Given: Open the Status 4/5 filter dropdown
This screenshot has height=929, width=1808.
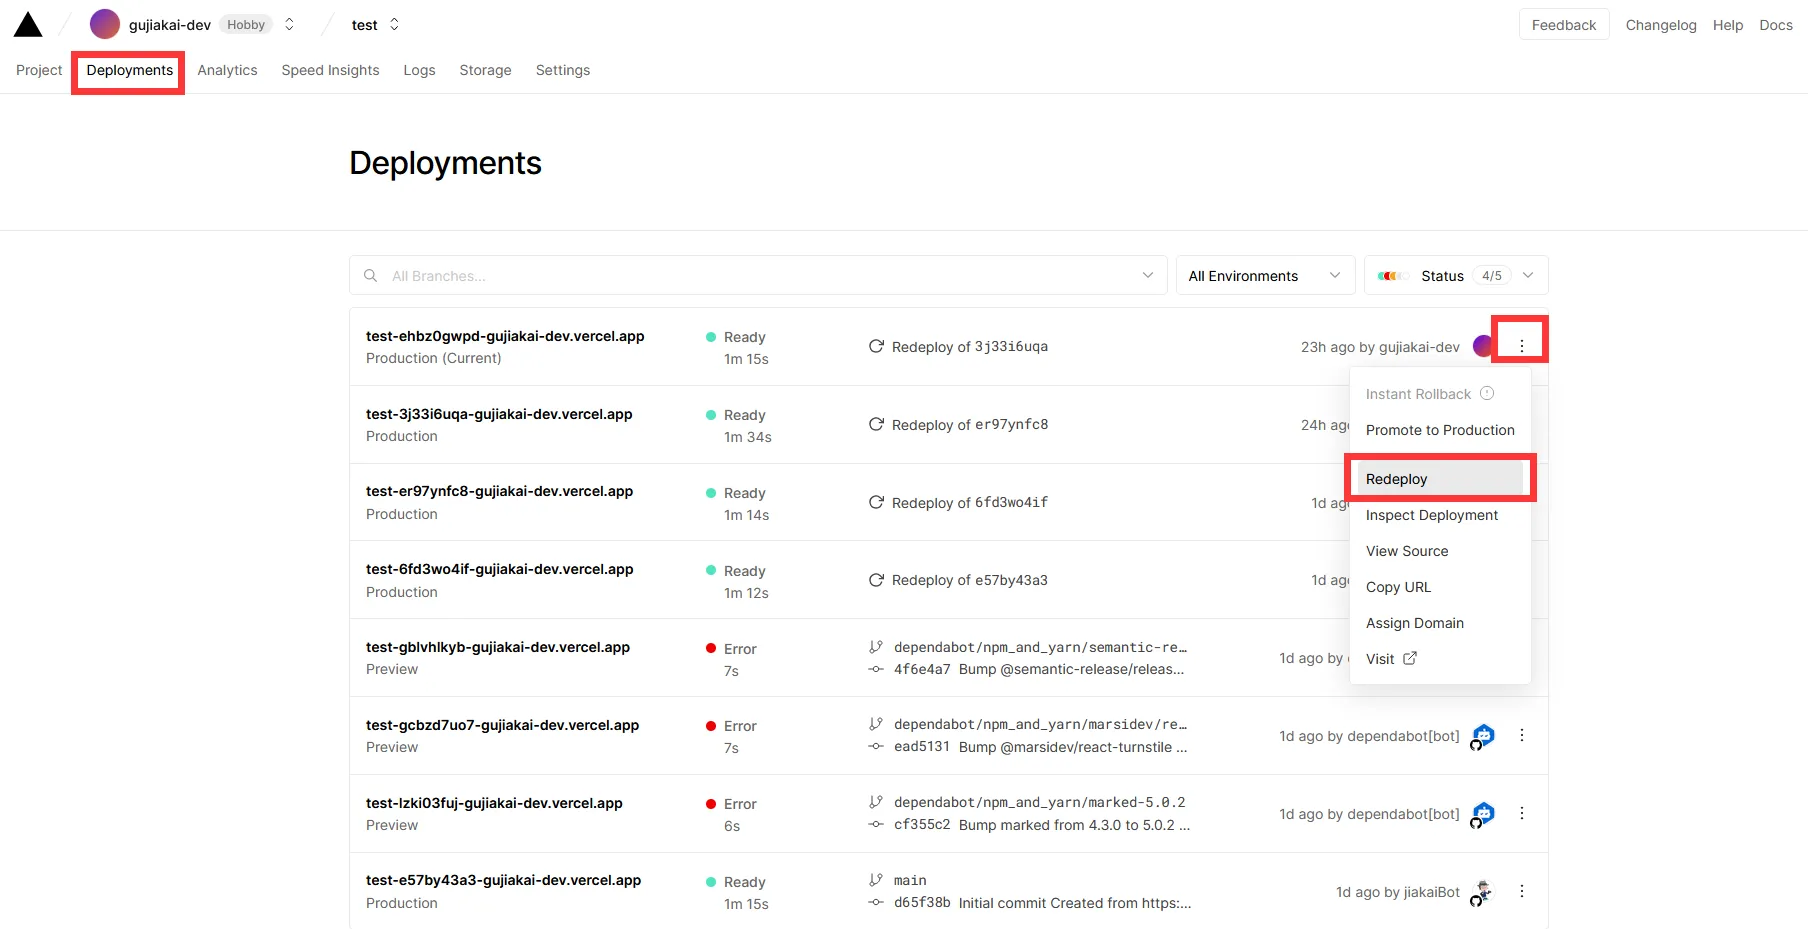Looking at the screenshot, I should (1456, 275).
